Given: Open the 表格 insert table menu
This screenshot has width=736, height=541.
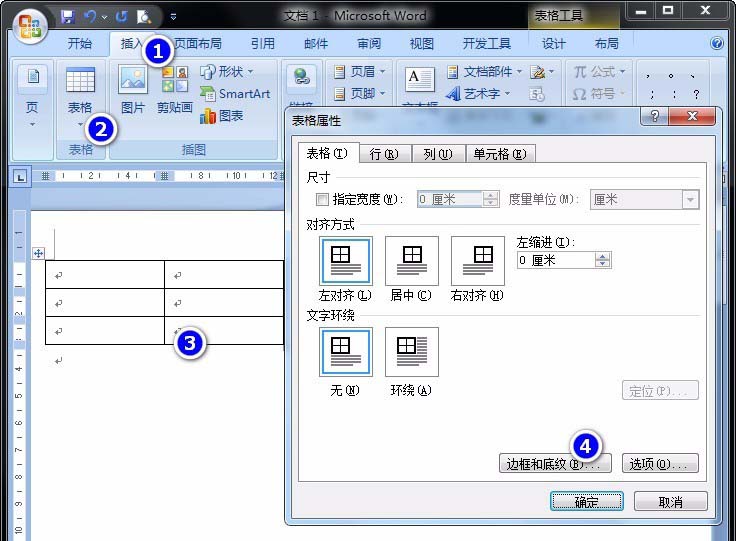Looking at the screenshot, I should pos(80,98).
